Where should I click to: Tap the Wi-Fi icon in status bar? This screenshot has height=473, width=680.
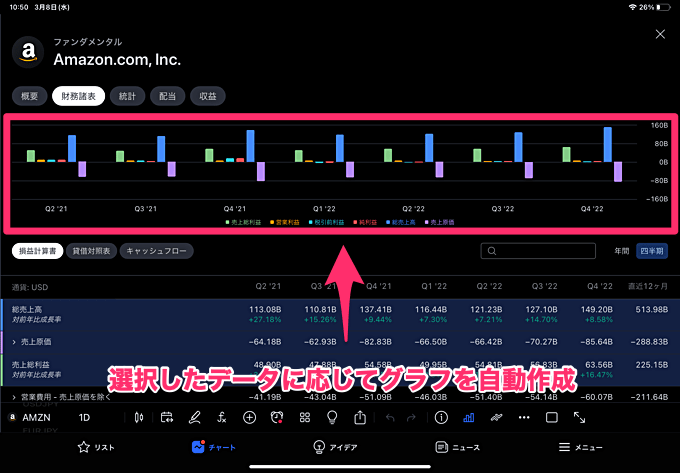pyautogui.click(x=632, y=7)
